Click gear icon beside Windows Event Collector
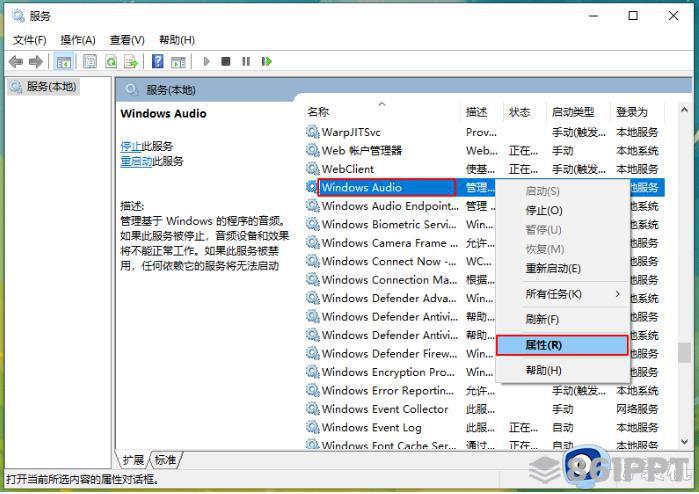Screen dimensions: 699x494 click(x=312, y=409)
